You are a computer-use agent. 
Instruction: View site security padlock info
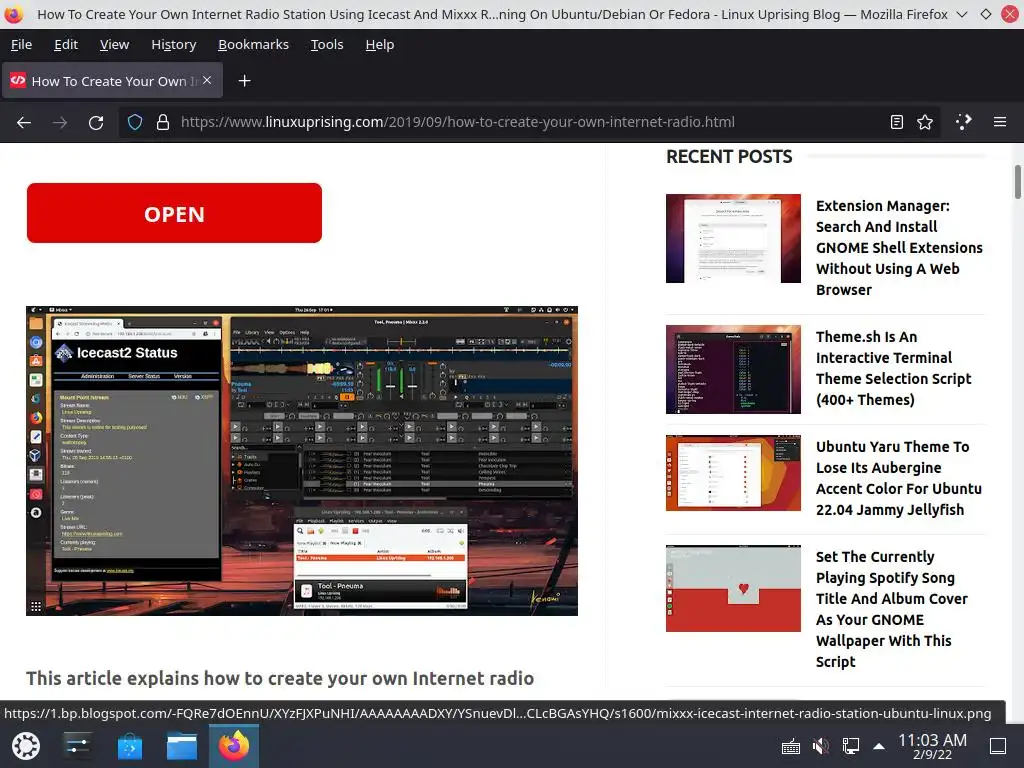(163, 122)
